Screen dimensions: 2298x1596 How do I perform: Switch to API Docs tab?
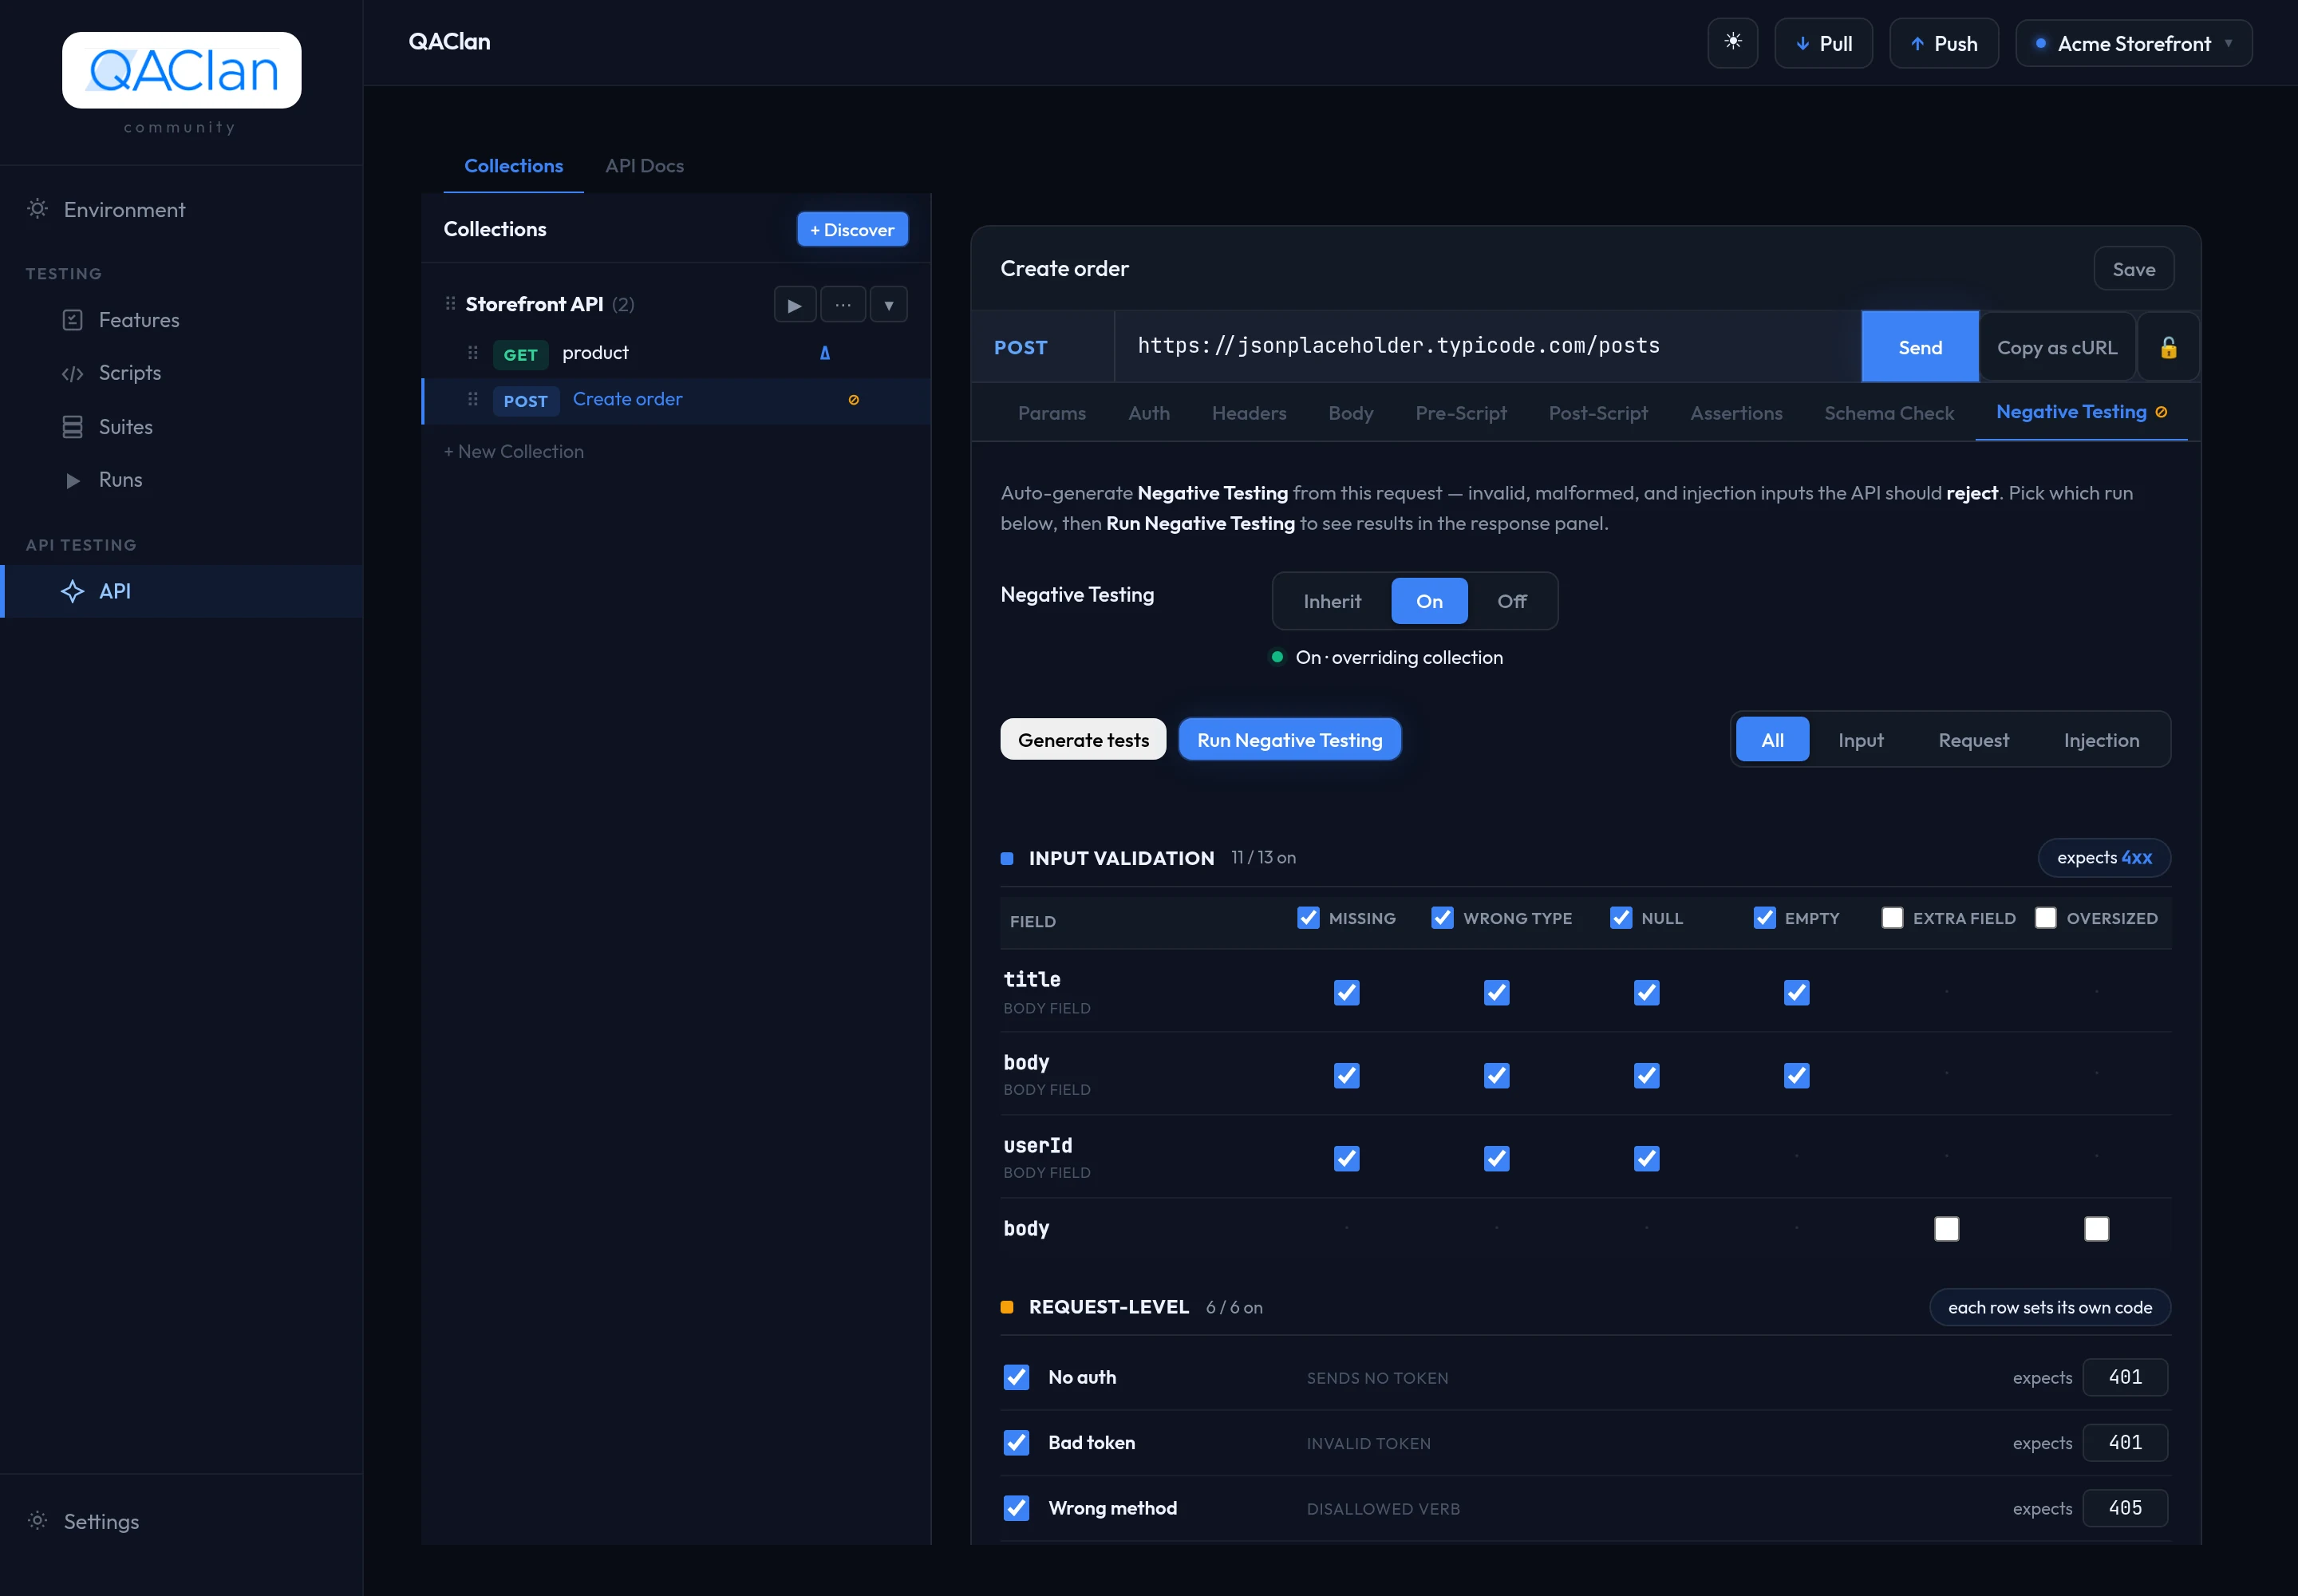(644, 166)
